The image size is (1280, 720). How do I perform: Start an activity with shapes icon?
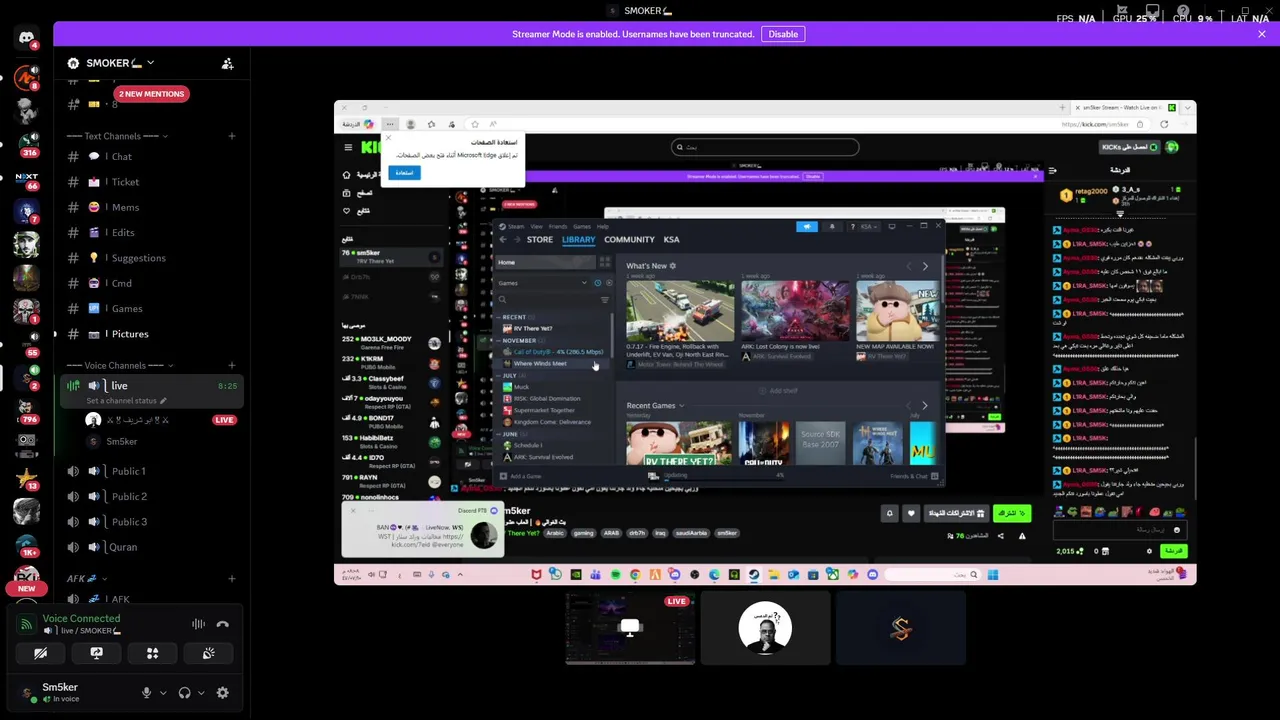coord(153,653)
